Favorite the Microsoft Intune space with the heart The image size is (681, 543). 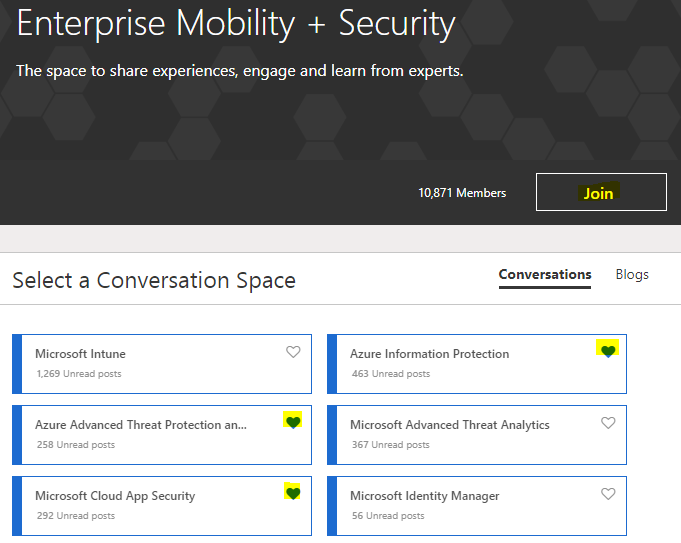coord(293,352)
